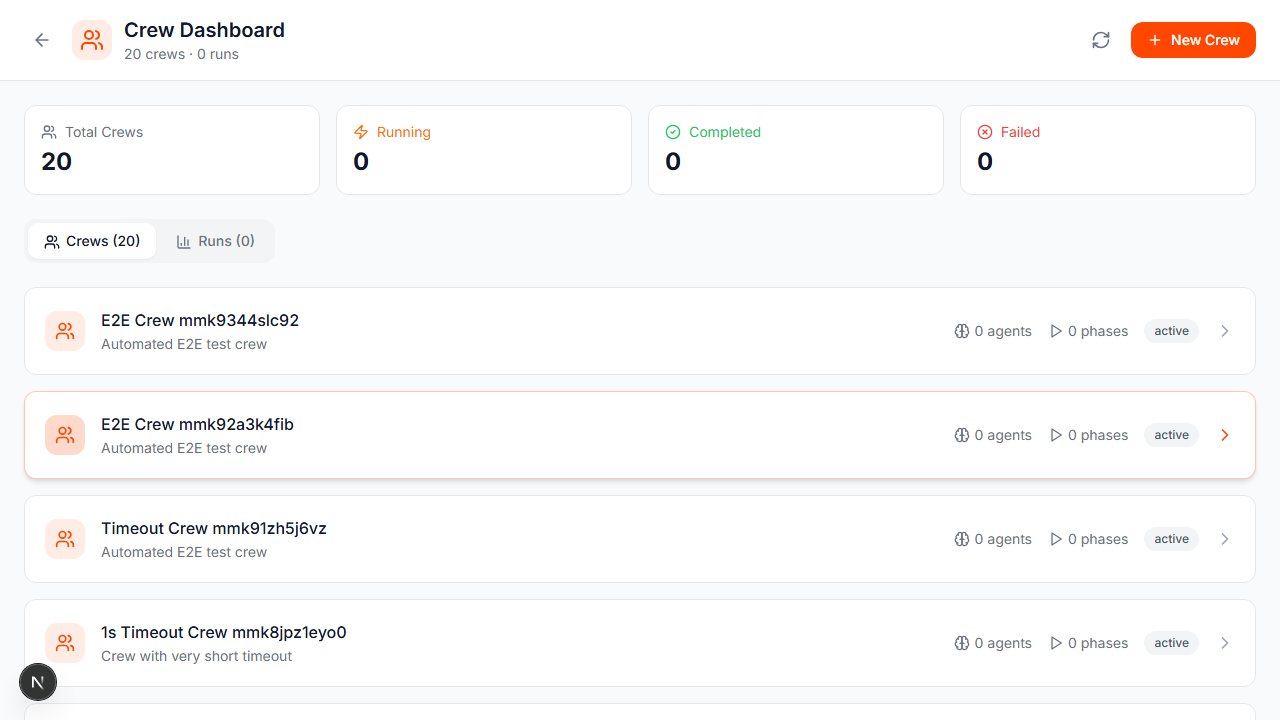Click the New Crew button
This screenshot has width=1280, height=720.
pos(1193,39)
